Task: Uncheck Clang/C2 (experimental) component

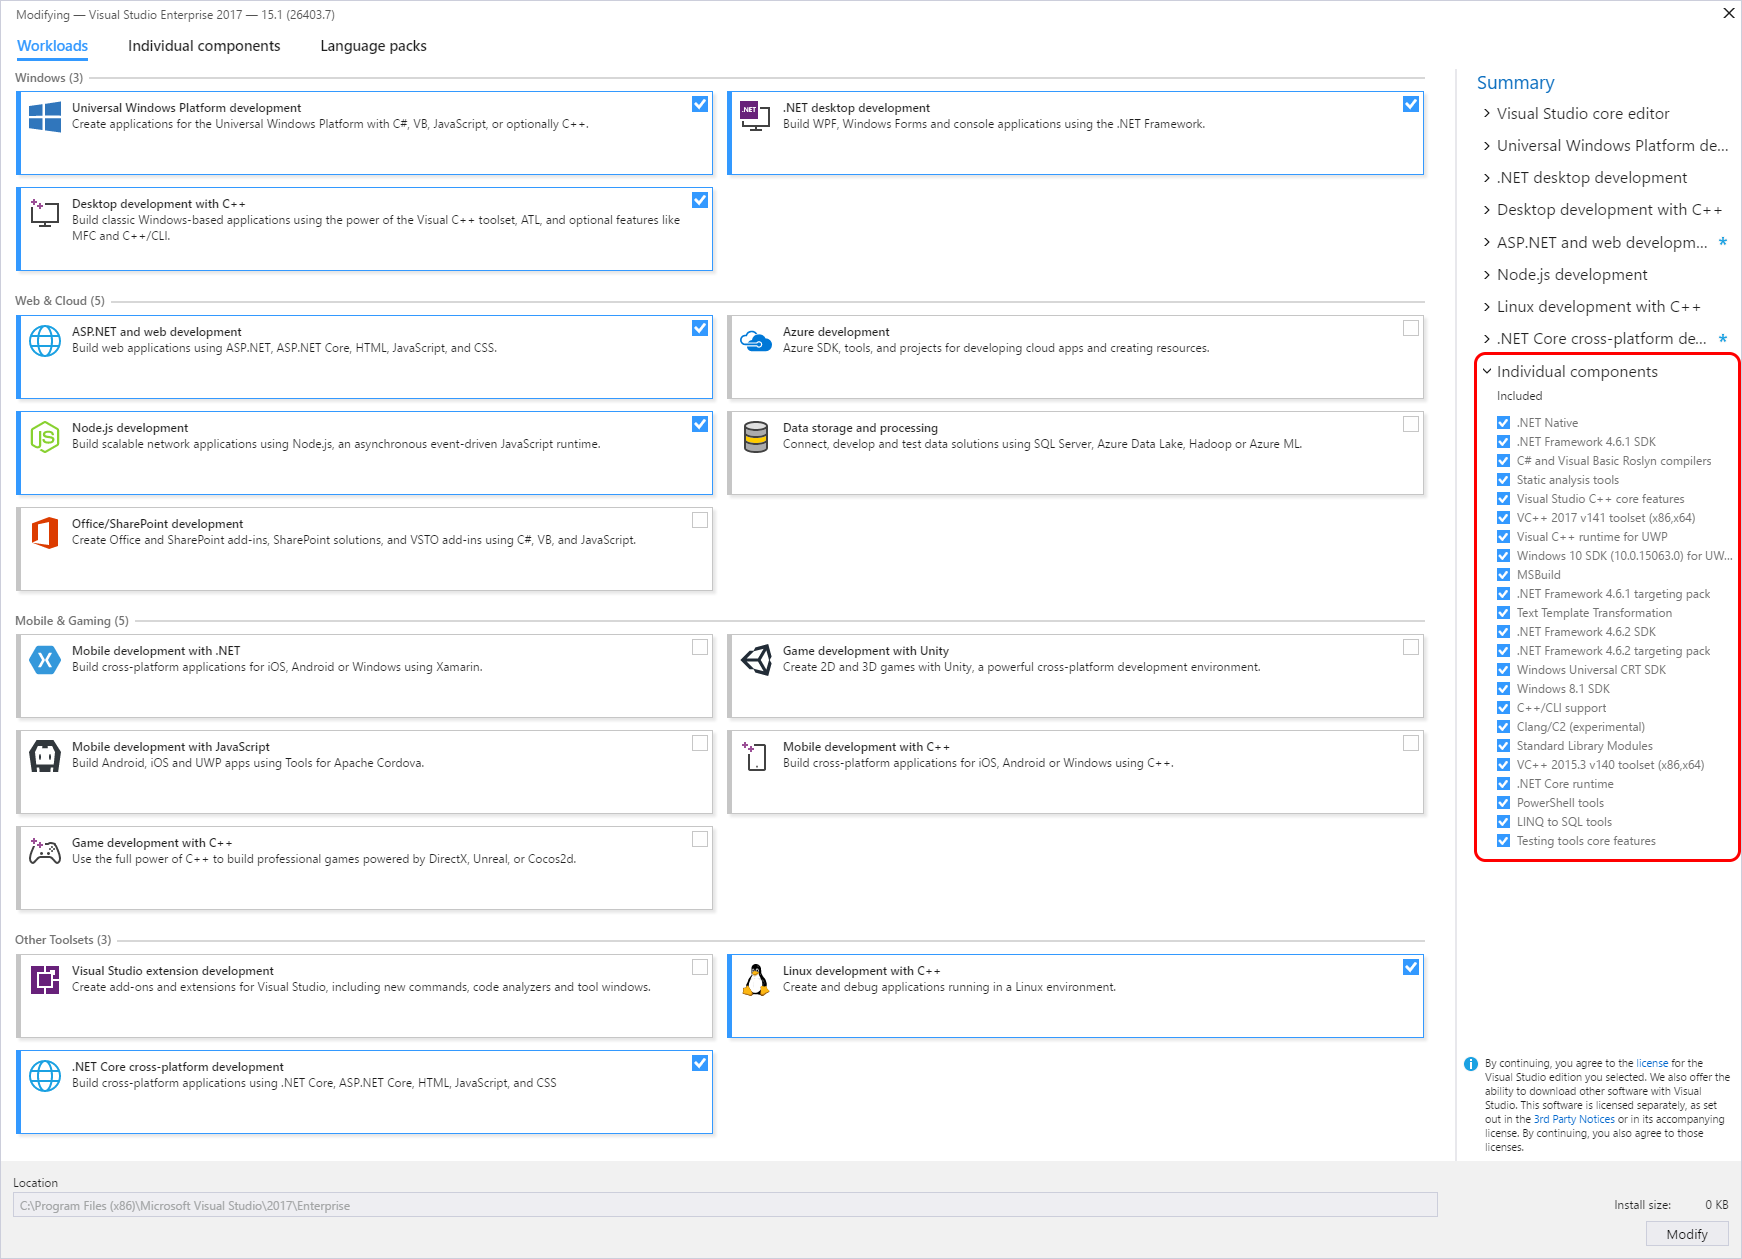Action: tap(1503, 727)
